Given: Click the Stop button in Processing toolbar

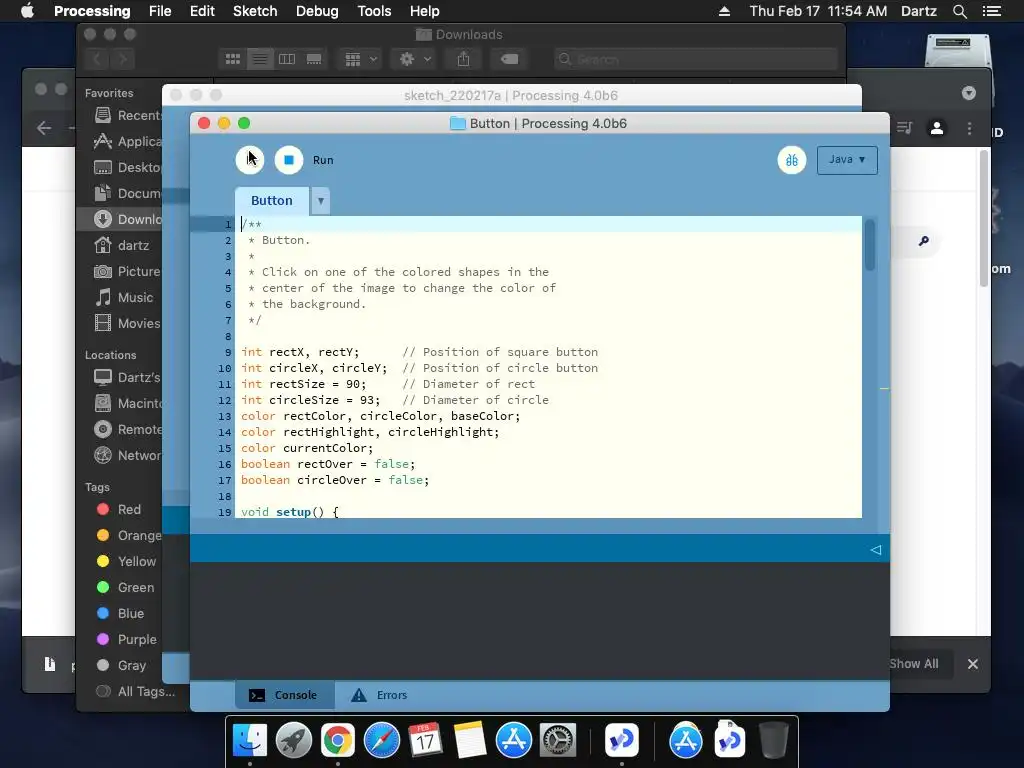Looking at the screenshot, I should (x=289, y=160).
